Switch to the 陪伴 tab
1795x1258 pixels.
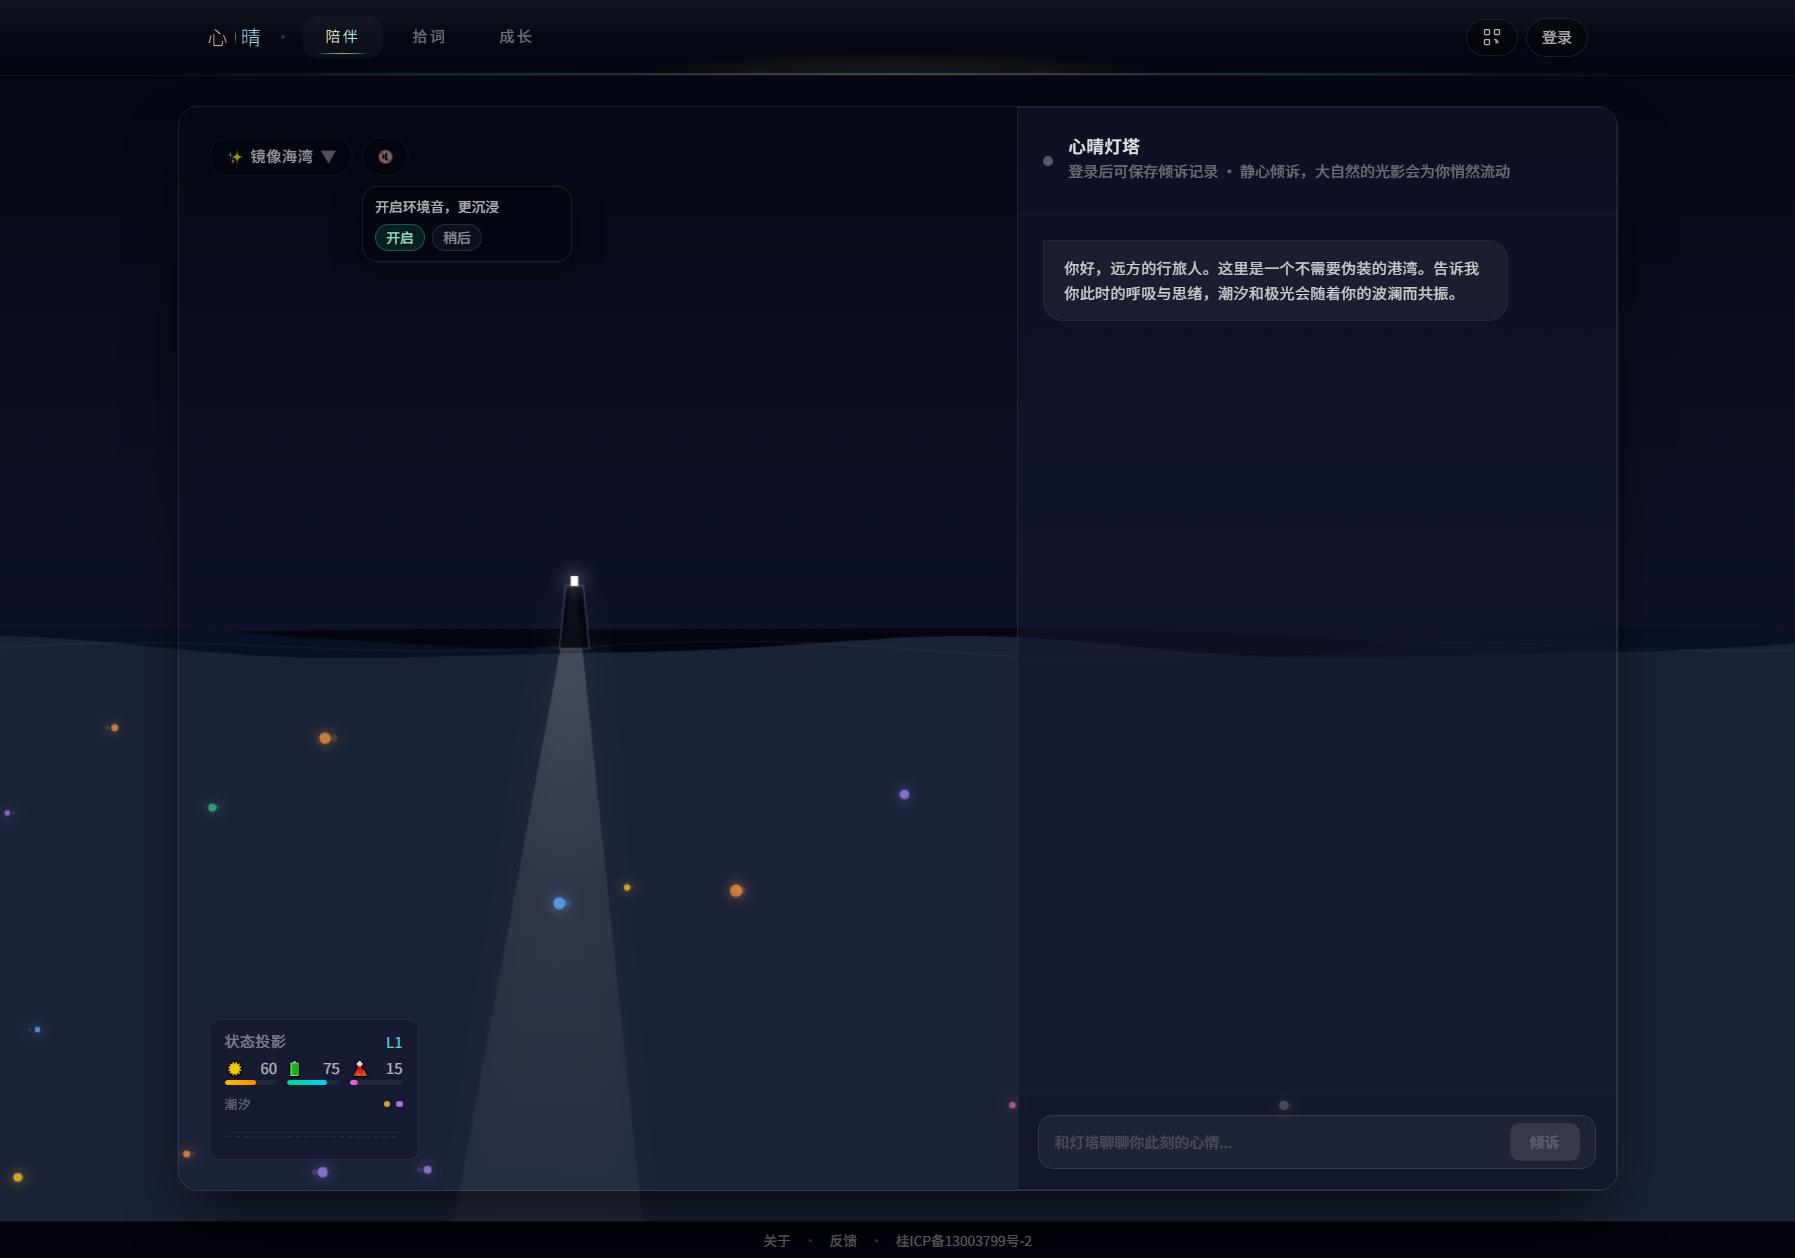(x=342, y=37)
